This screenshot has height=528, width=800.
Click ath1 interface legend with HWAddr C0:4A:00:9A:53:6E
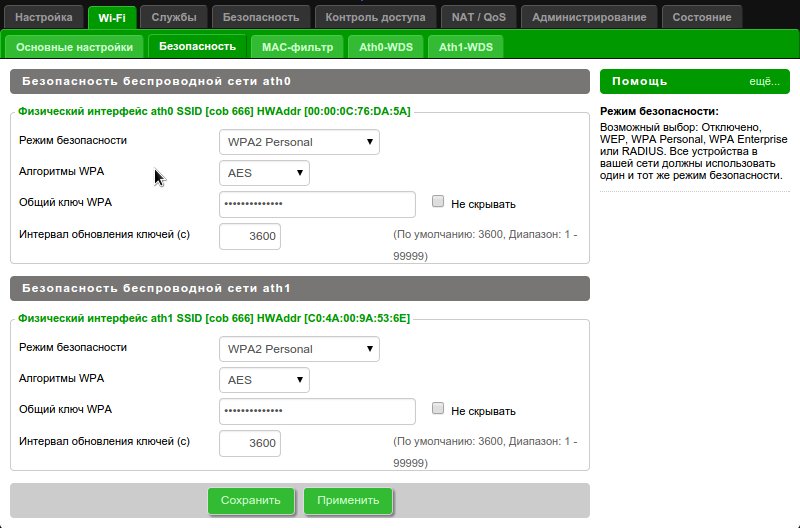coord(214,318)
